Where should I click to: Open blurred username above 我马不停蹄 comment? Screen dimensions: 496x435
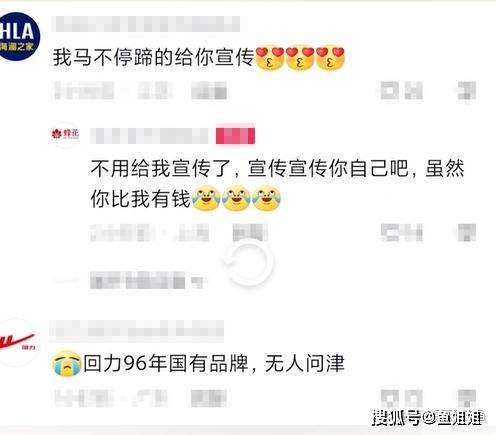tap(149, 24)
